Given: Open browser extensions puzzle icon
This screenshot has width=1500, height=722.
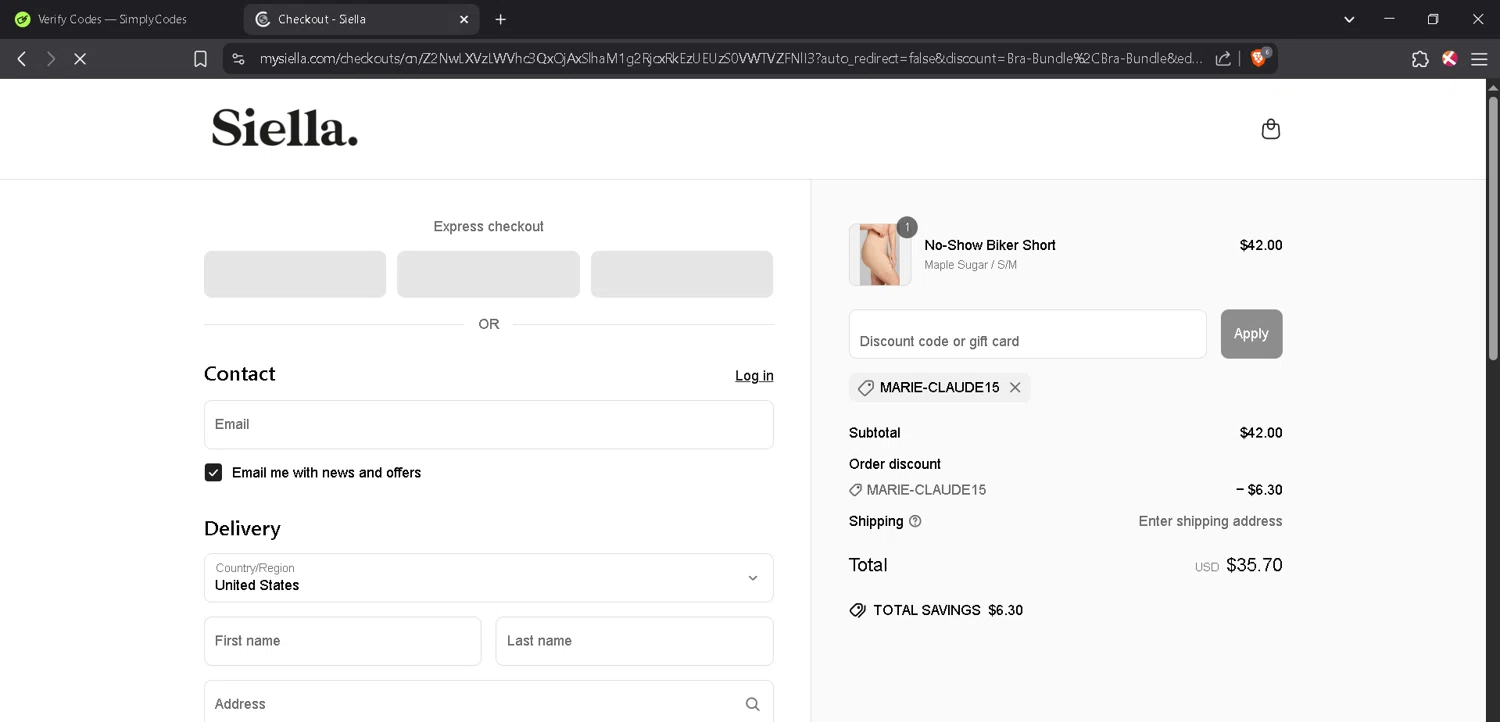Looking at the screenshot, I should pos(1420,59).
